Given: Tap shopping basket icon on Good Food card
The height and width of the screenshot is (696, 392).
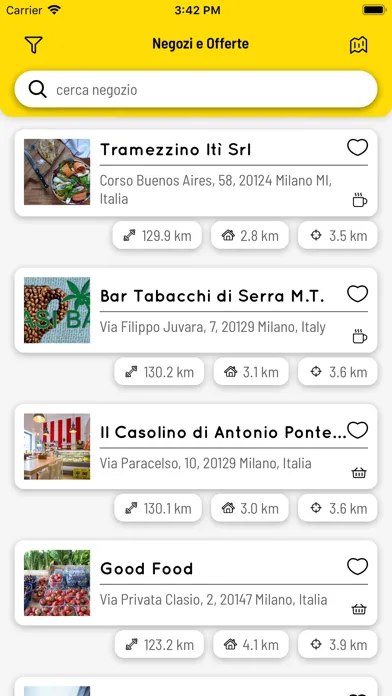Looking at the screenshot, I should click(359, 609).
